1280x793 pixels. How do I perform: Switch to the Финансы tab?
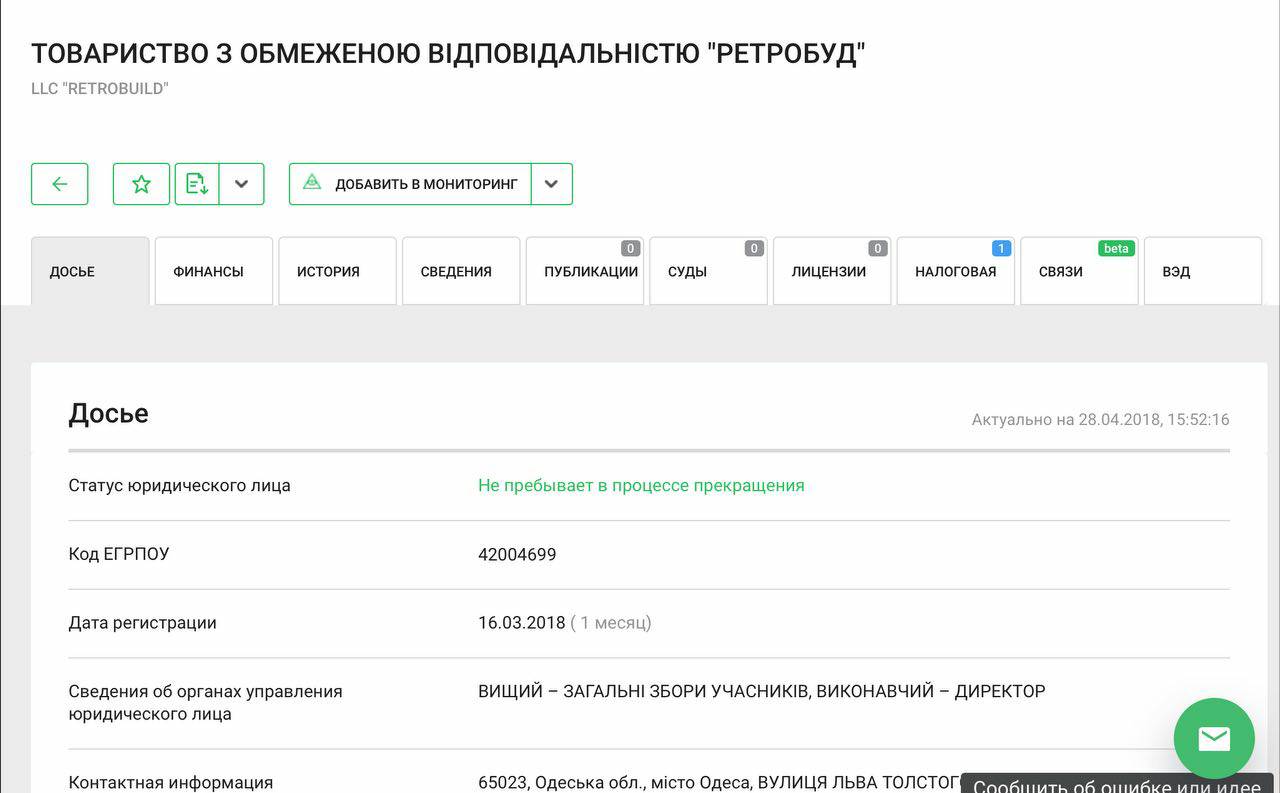pyautogui.click(x=213, y=271)
